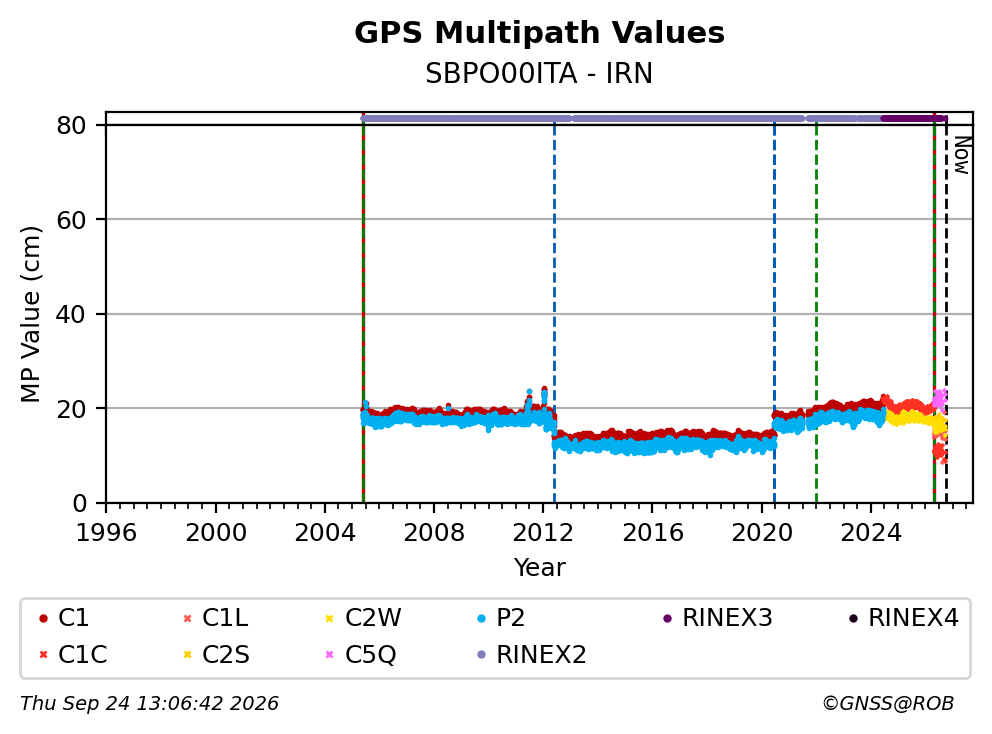Click the 80 value on y-axis
992x734 pixels.
click(x=71, y=125)
